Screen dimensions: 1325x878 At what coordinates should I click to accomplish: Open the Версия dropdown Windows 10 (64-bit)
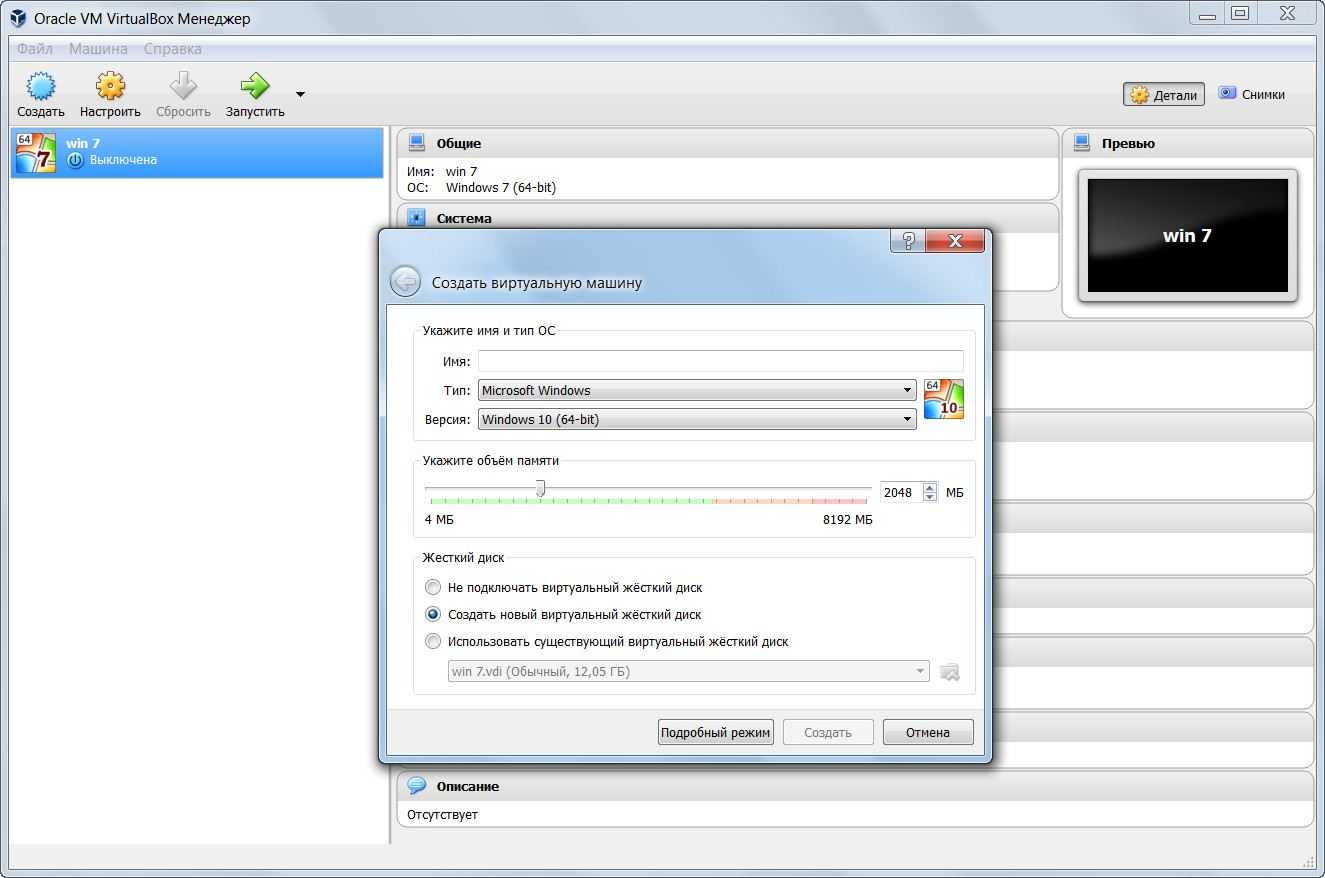(697, 419)
